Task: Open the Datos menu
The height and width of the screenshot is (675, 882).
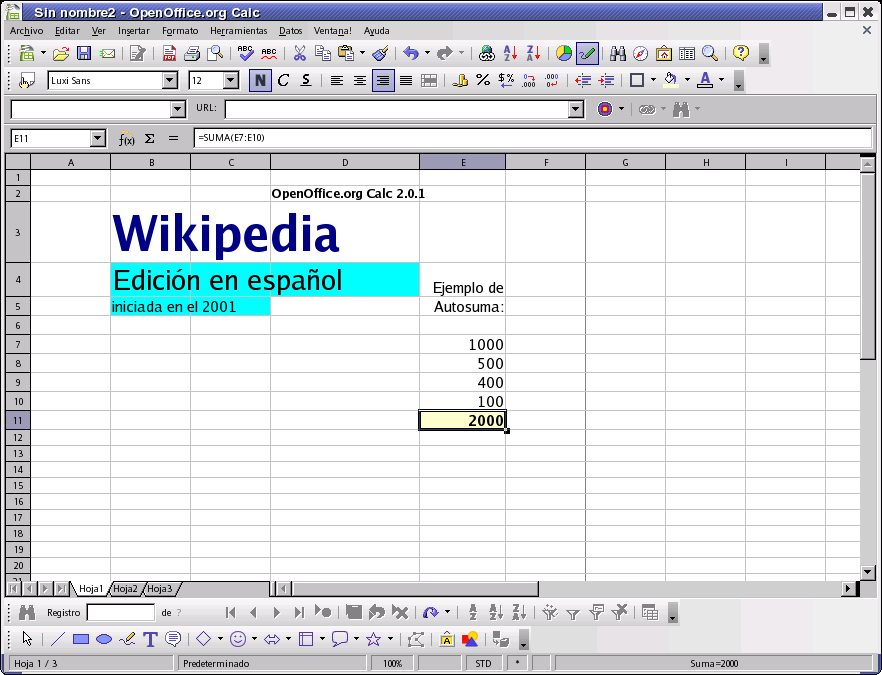Action: point(291,31)
